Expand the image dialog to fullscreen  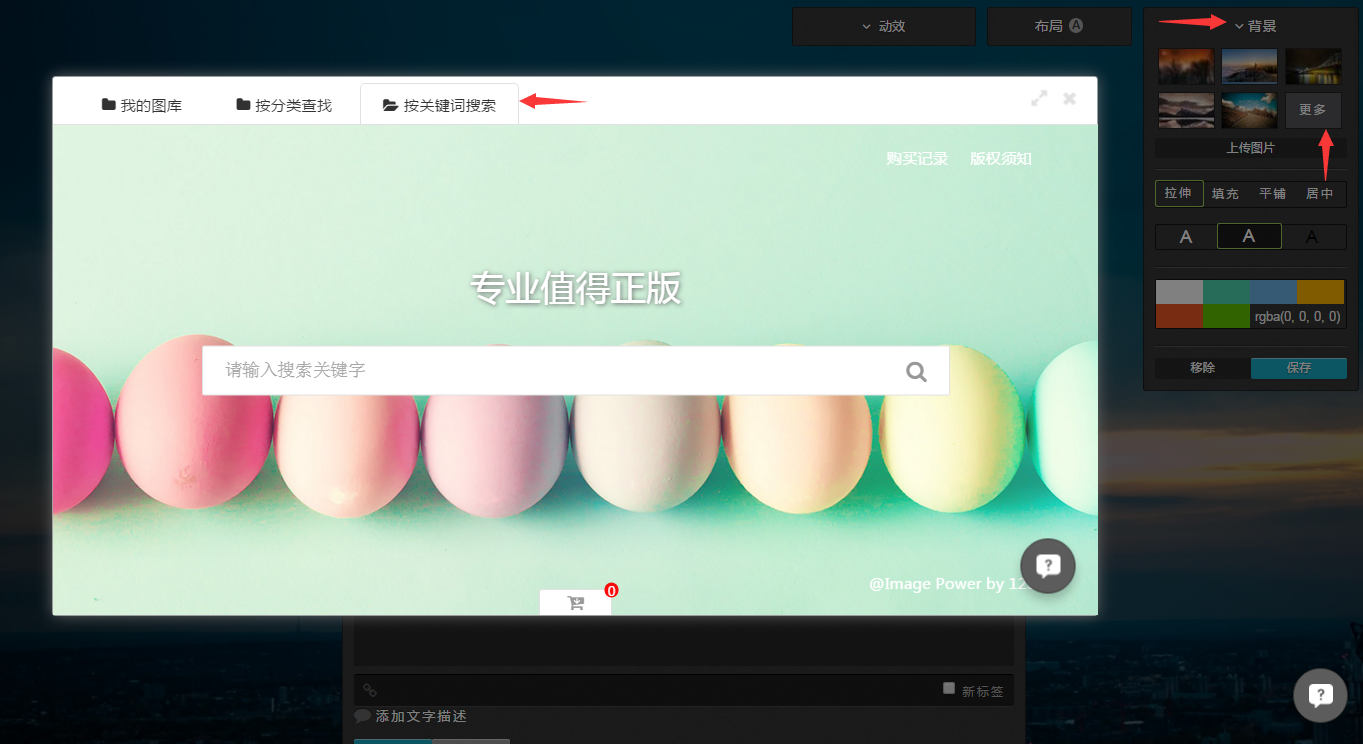pyautogui.click(x=1039, y=98)
